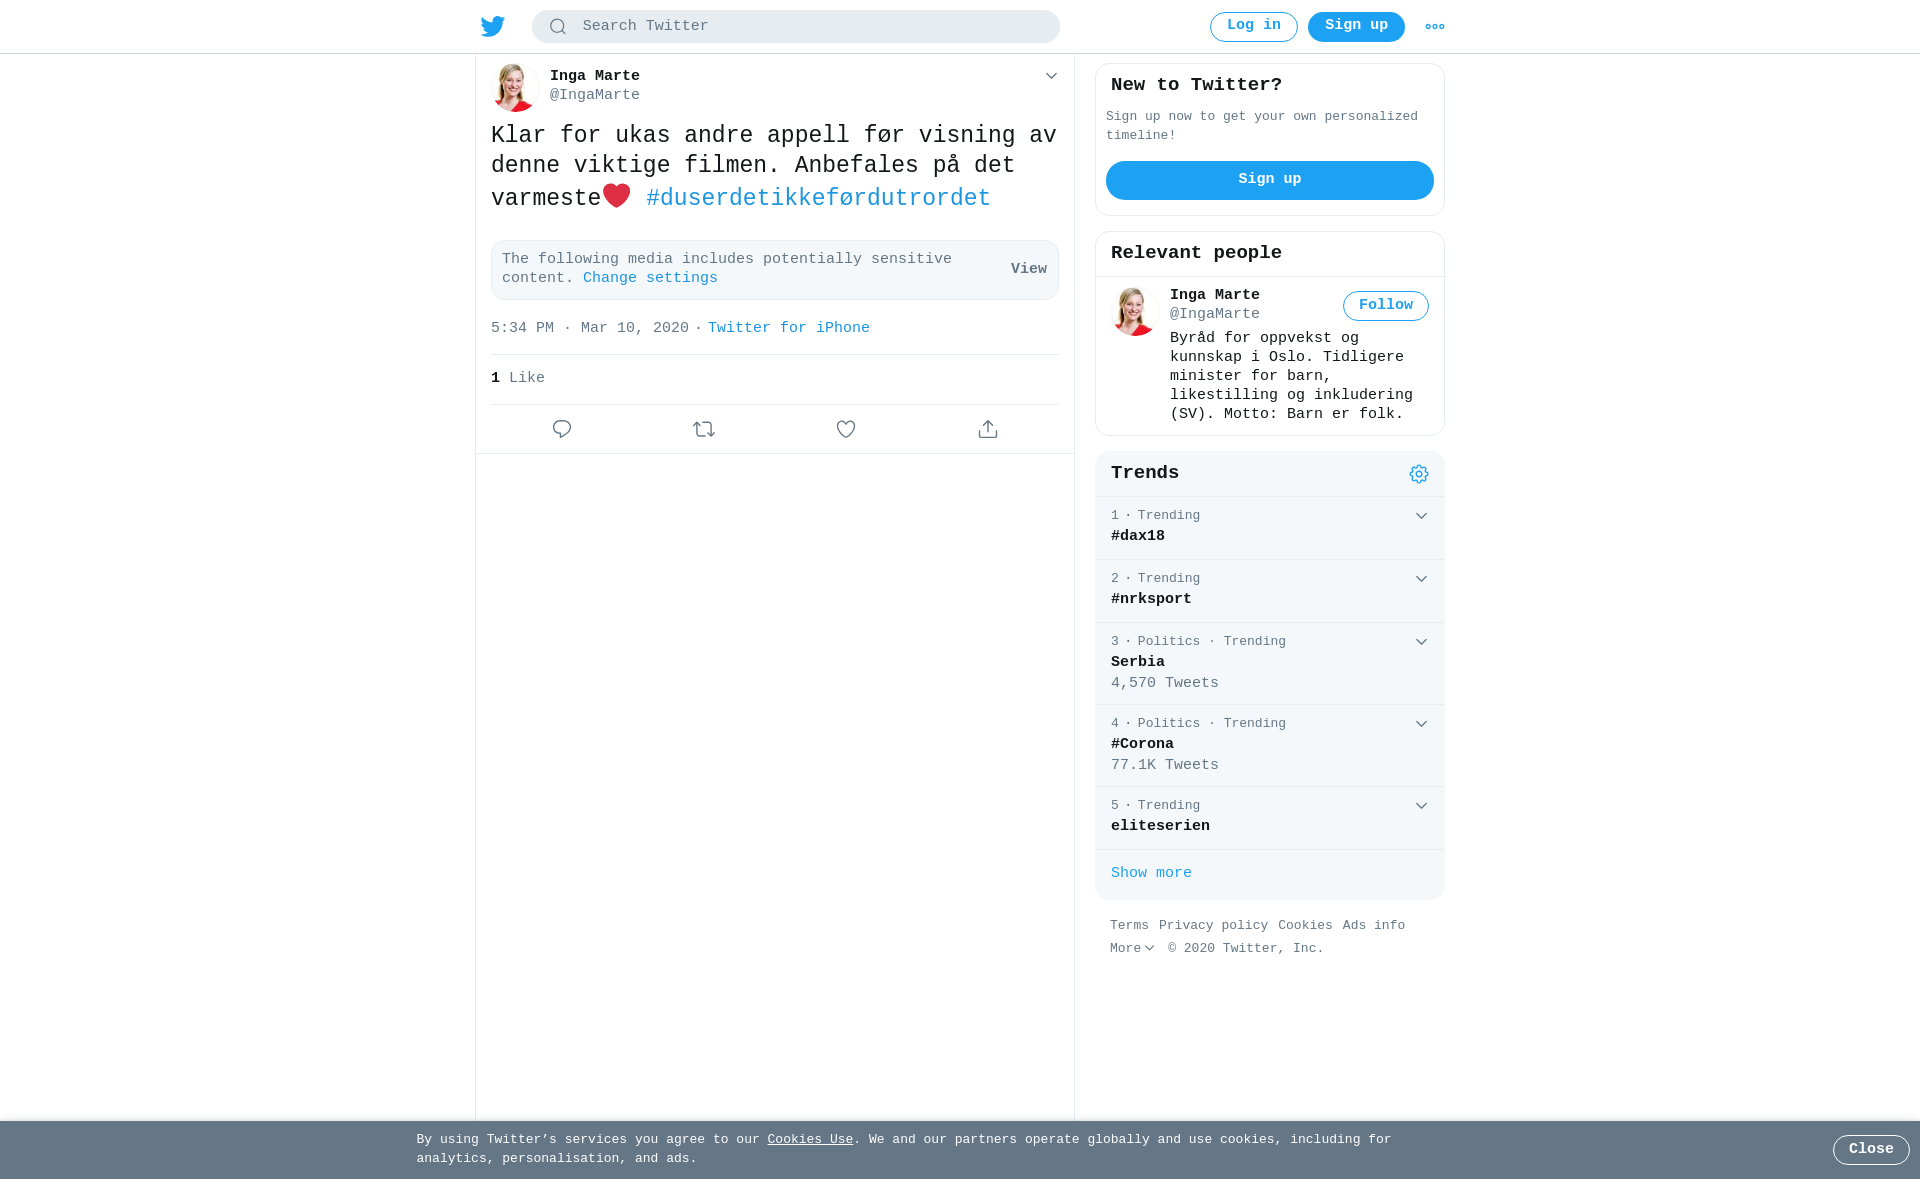Image resolution: width=1920 pixels, height=1179 pixels.
Task: Open the reply icon under the tweet
Action: (562, 429)
